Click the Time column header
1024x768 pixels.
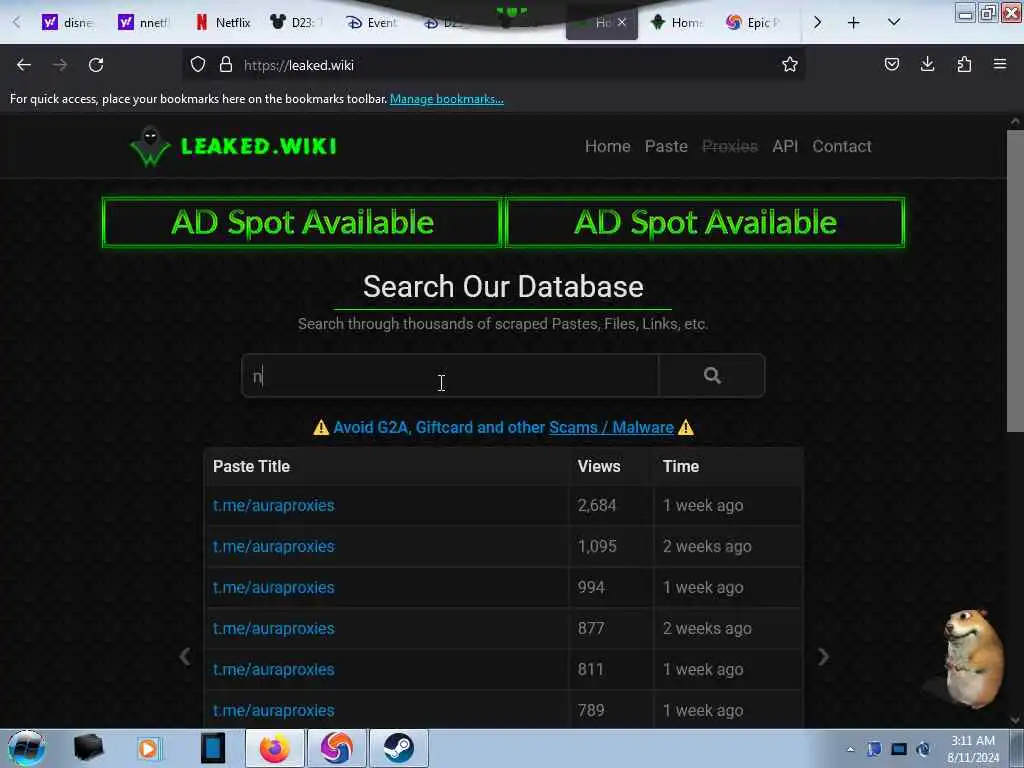(x=680, y=466)
